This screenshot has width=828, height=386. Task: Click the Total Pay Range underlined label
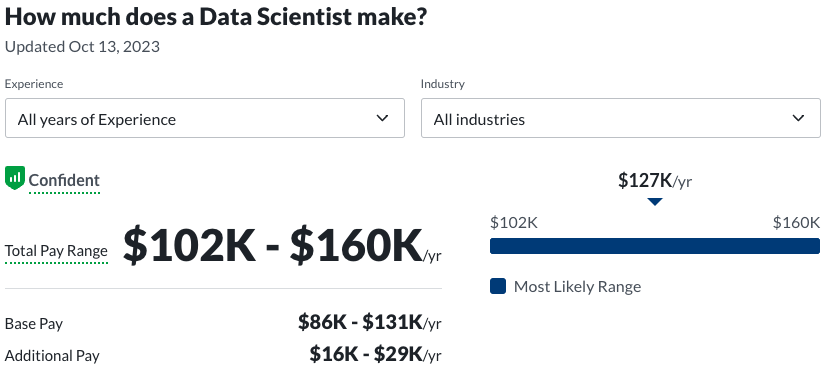coord(57,251)
